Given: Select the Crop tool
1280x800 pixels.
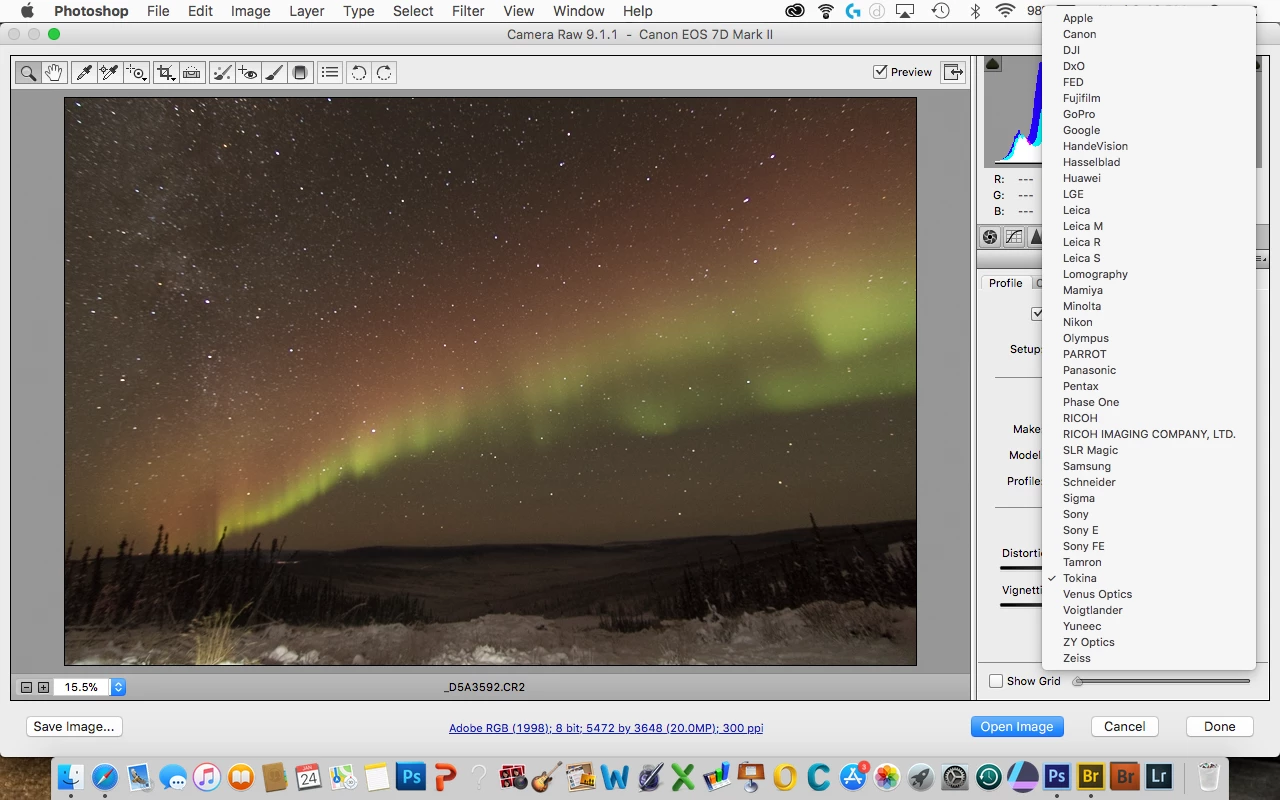Looking at the screenshot, I should pyautogui.click(x=166, y=73).
